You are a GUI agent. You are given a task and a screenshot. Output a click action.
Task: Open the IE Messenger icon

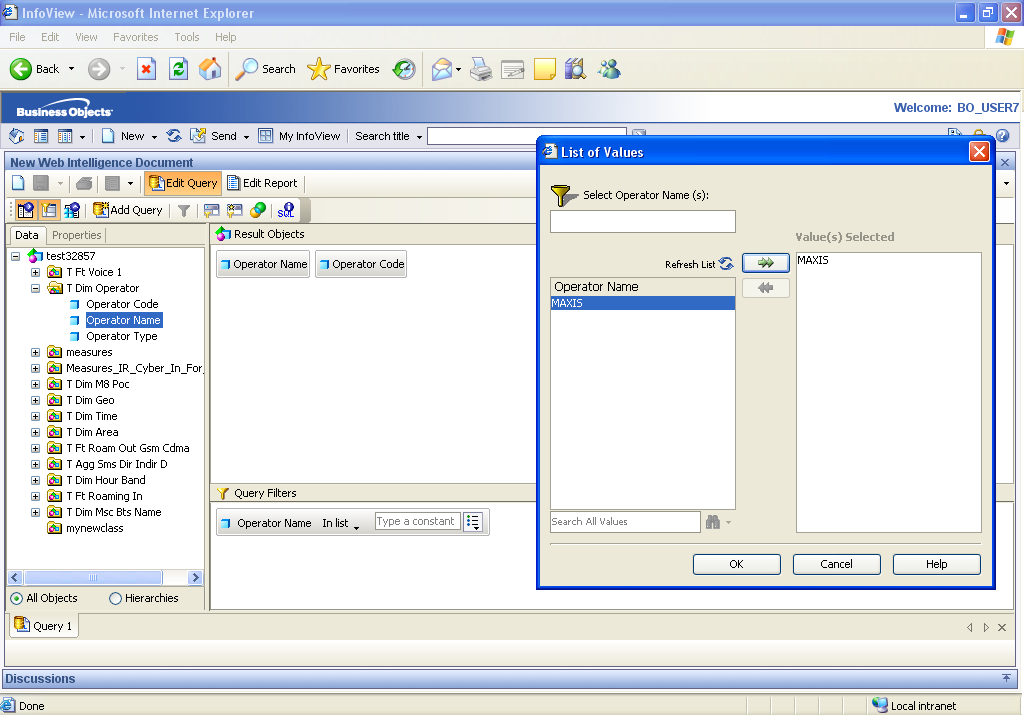[609, 69]
